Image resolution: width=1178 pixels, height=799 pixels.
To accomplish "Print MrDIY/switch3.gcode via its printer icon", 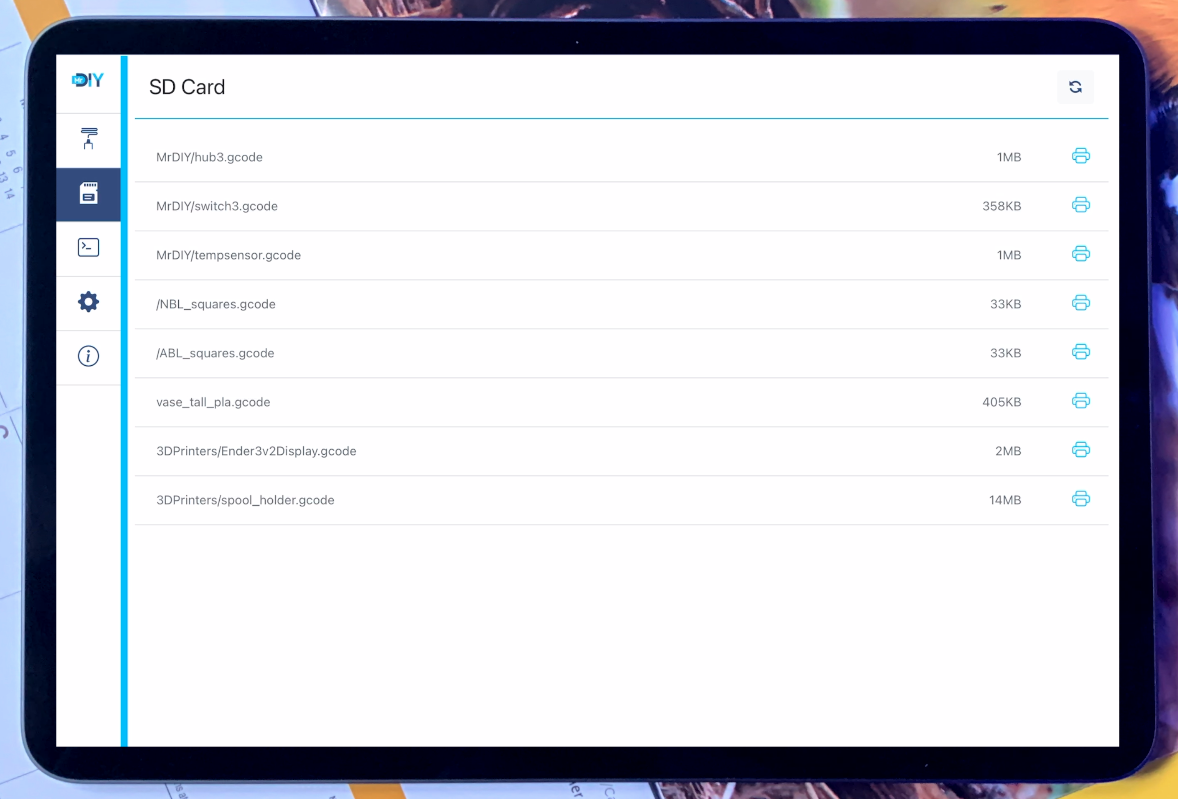I will [1080, 205].
